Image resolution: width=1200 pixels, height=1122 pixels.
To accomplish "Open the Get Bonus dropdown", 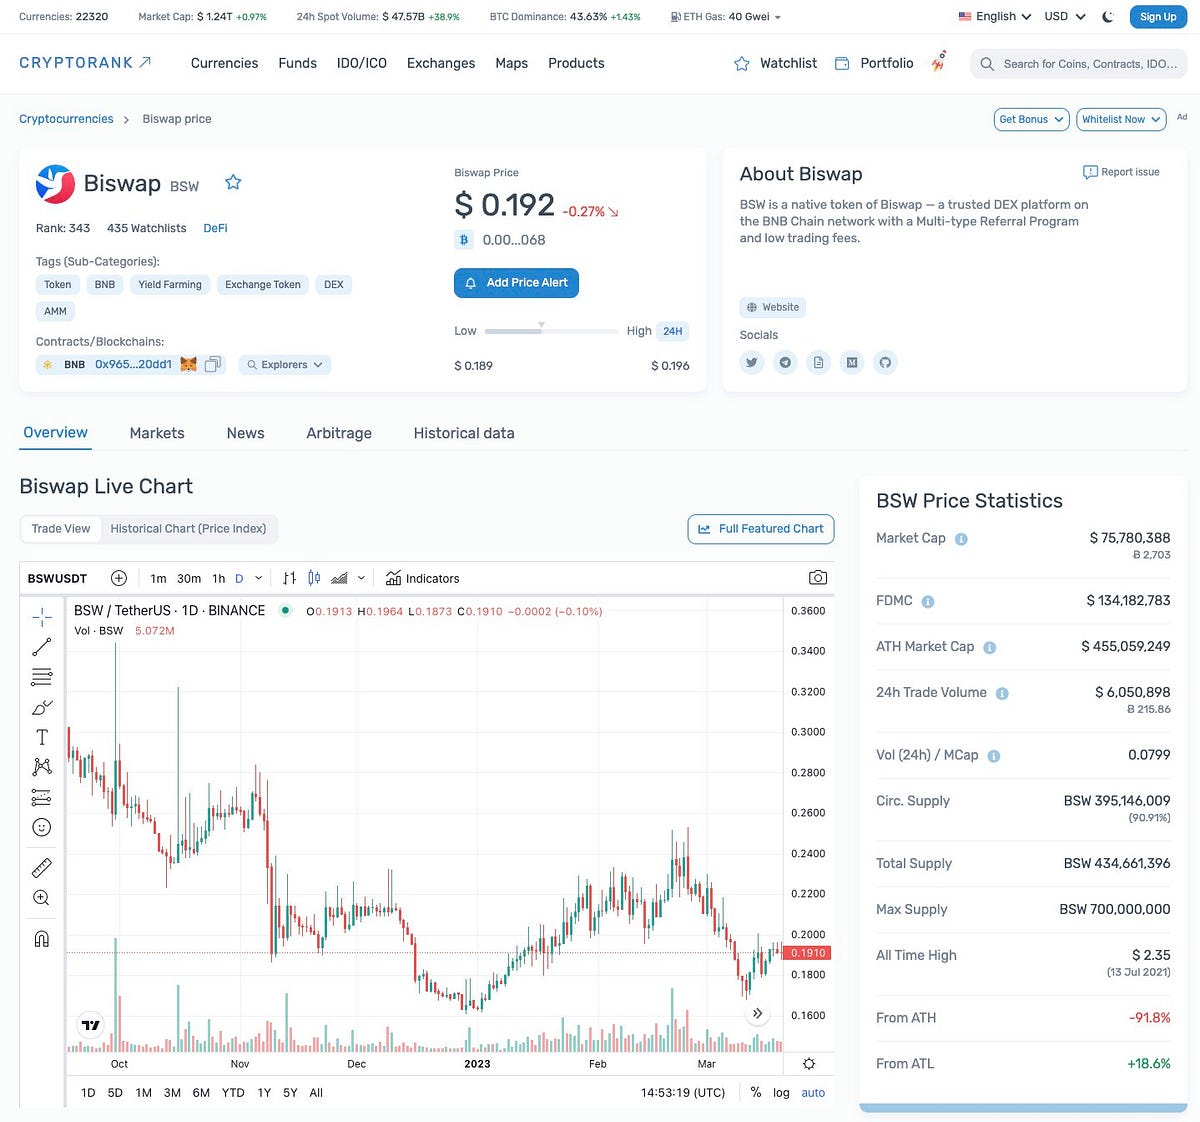I will click(x=1032, y=119).
